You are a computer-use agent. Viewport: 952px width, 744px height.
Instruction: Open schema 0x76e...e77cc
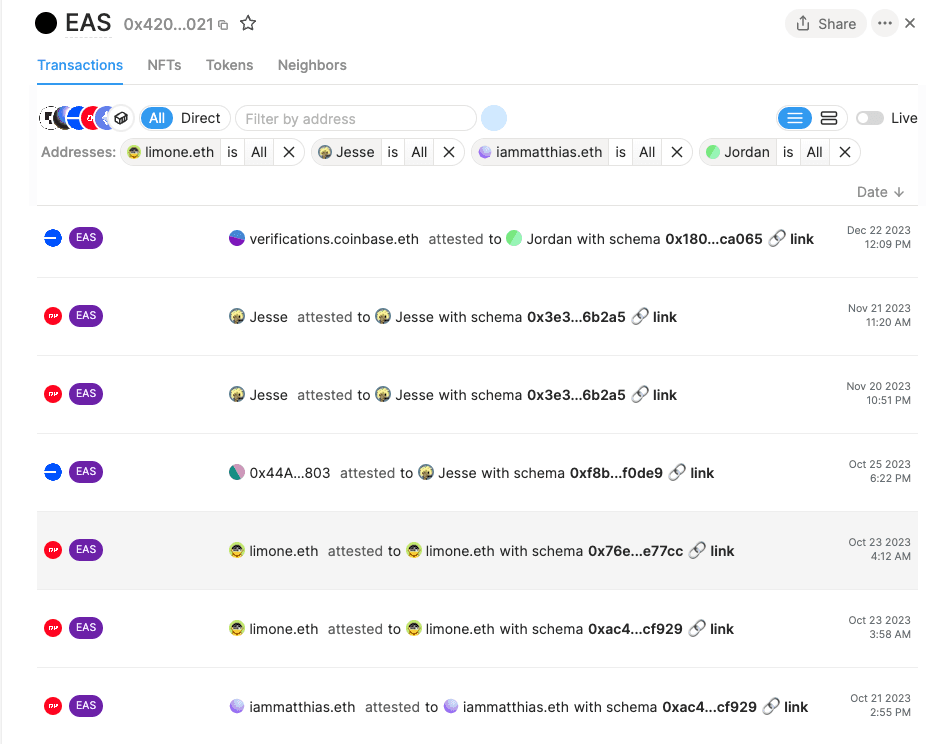pyautogui.click(x=636, y=551)
